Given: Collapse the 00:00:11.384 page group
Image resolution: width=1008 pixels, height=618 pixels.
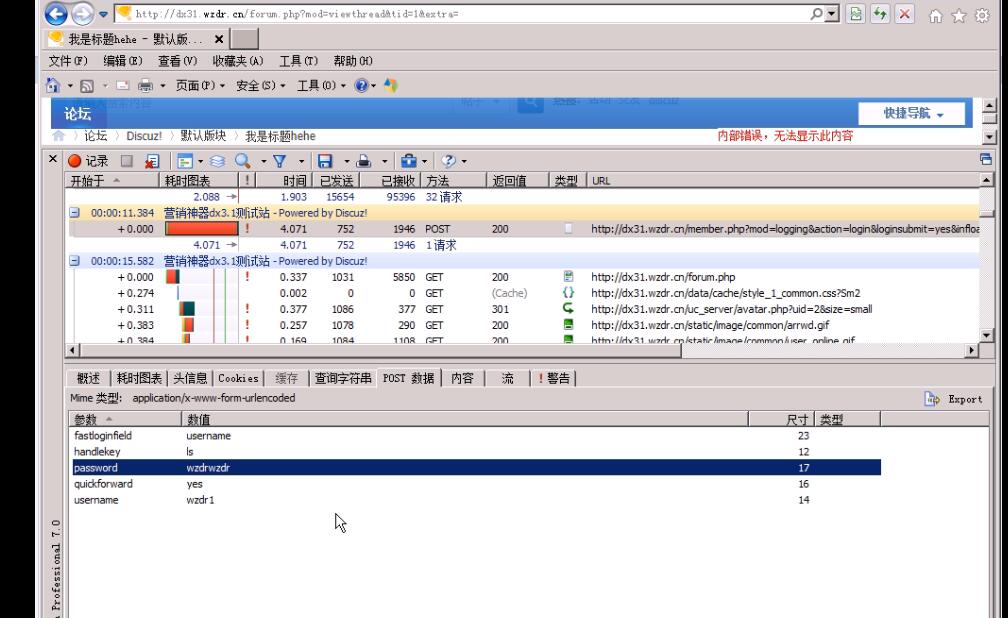Looking at the screenshot, I should pos(75,213).
